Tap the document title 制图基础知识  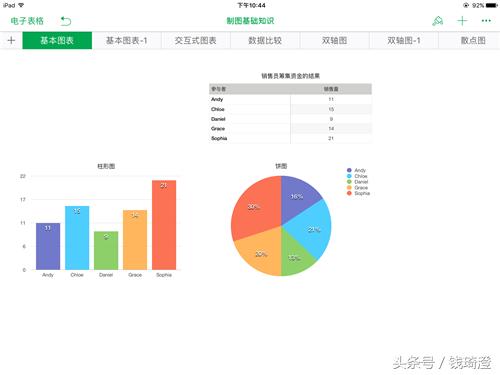[250, 21]
